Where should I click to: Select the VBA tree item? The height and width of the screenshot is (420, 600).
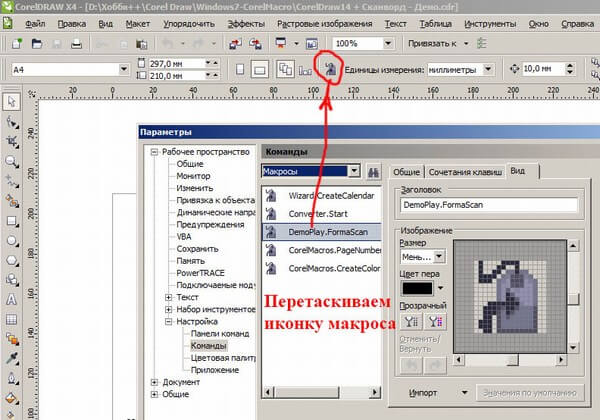(x=184, y=237)
